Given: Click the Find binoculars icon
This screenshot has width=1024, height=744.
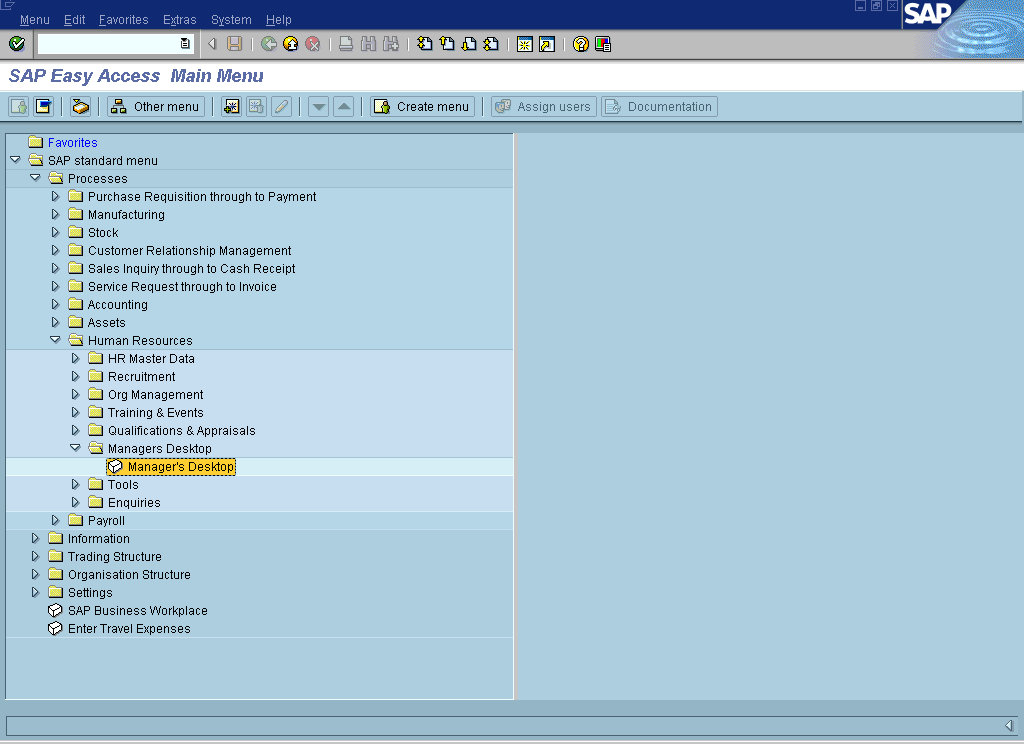Looking at the screenshot, I should tap(368, 44).
